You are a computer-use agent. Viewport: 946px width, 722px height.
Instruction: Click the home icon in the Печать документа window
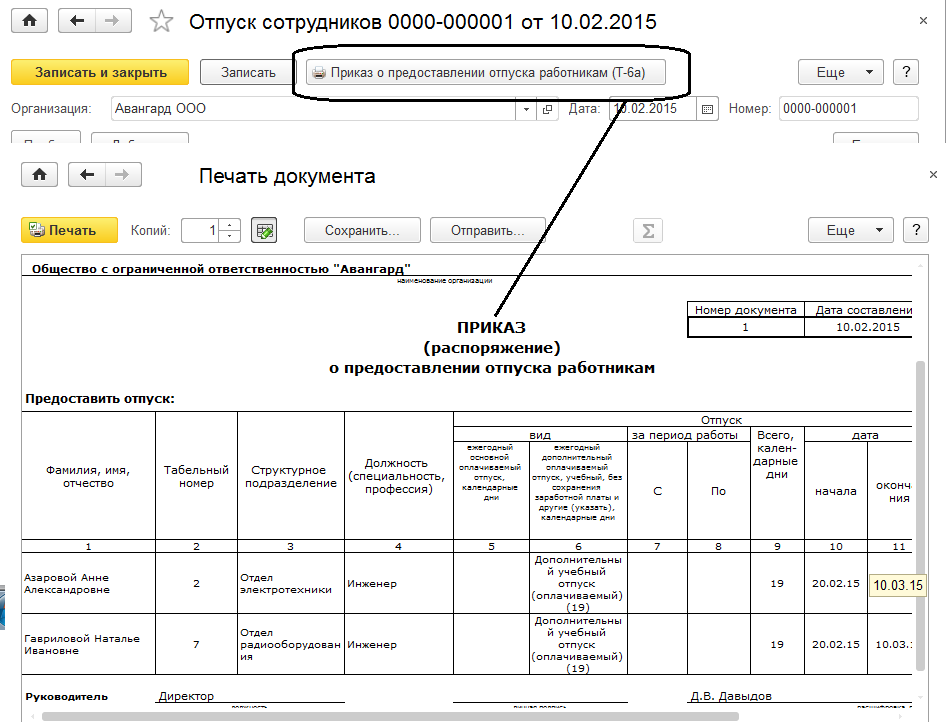tap(39, 175)
